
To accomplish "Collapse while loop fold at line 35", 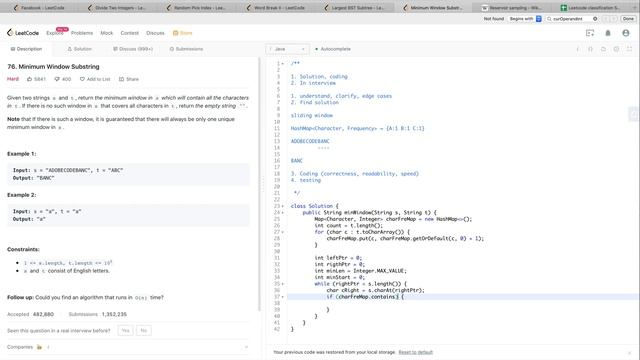I will point(283,284).
